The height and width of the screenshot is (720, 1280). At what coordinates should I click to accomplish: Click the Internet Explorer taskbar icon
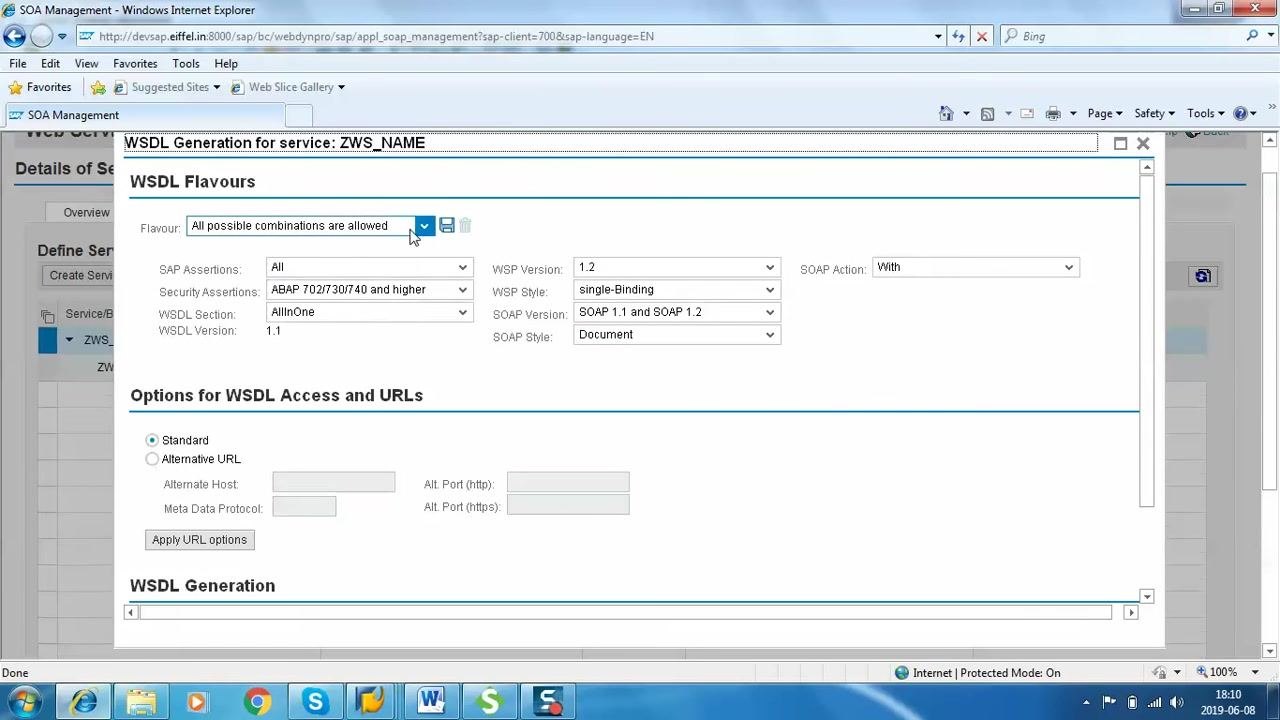83,702
